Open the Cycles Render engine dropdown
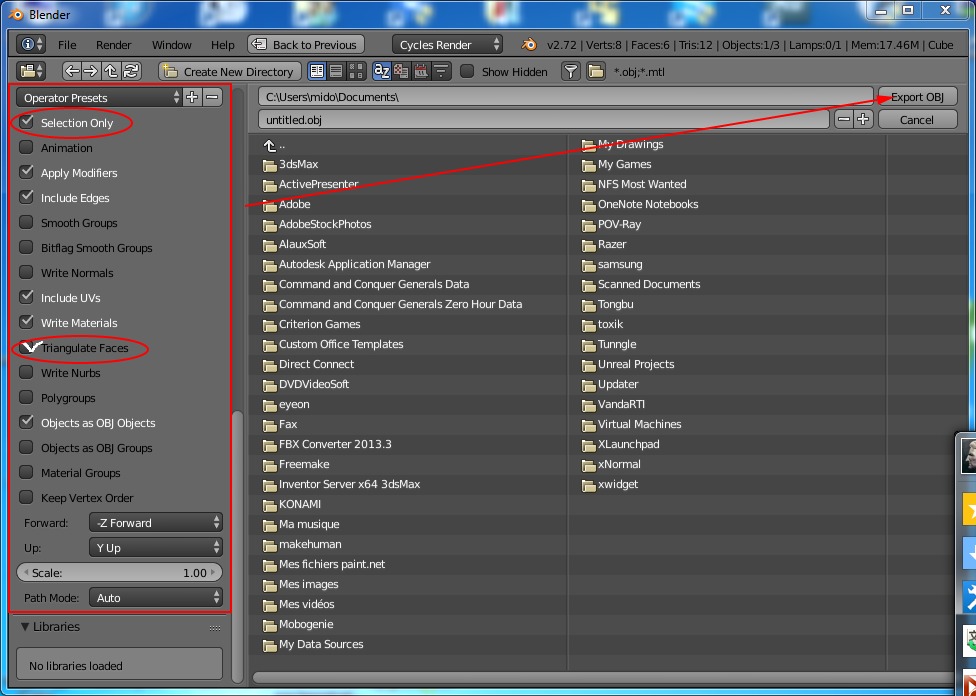Image resolution: width=976 pixels, height=696 pixels. coord(447,45)
